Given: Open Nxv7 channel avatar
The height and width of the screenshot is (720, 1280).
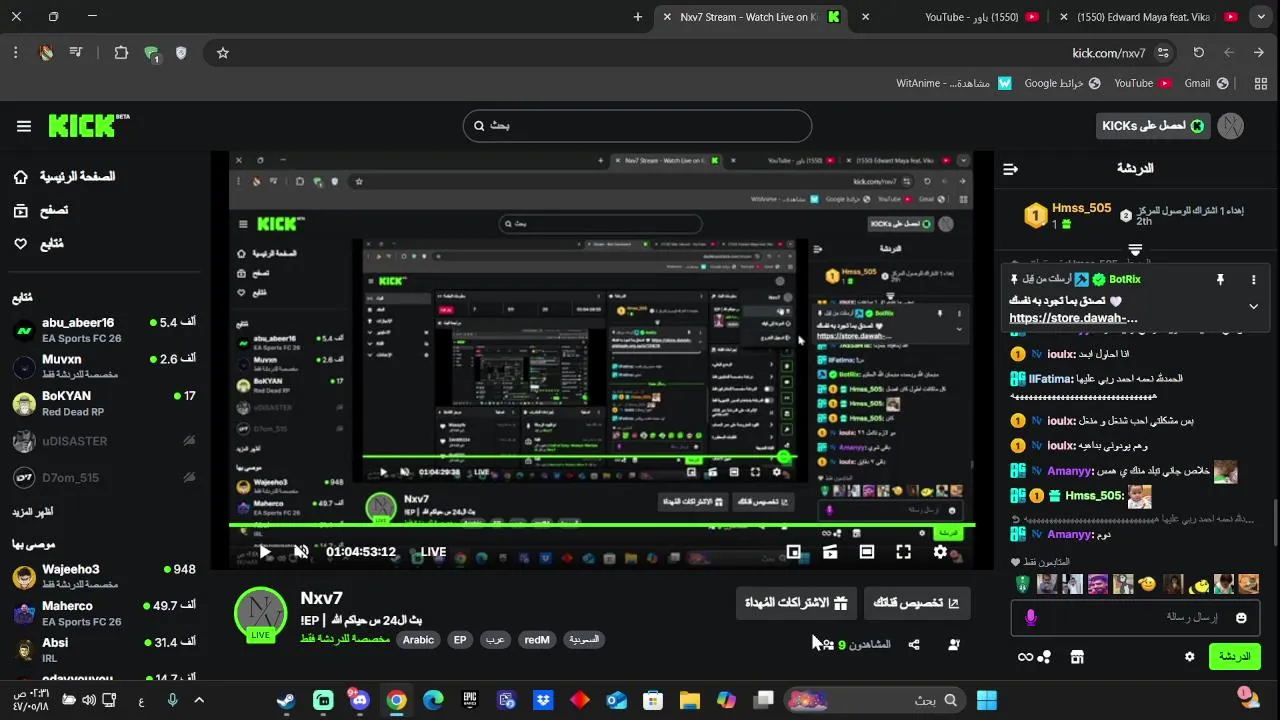Looking at the screenshot, I should point(261,613).
